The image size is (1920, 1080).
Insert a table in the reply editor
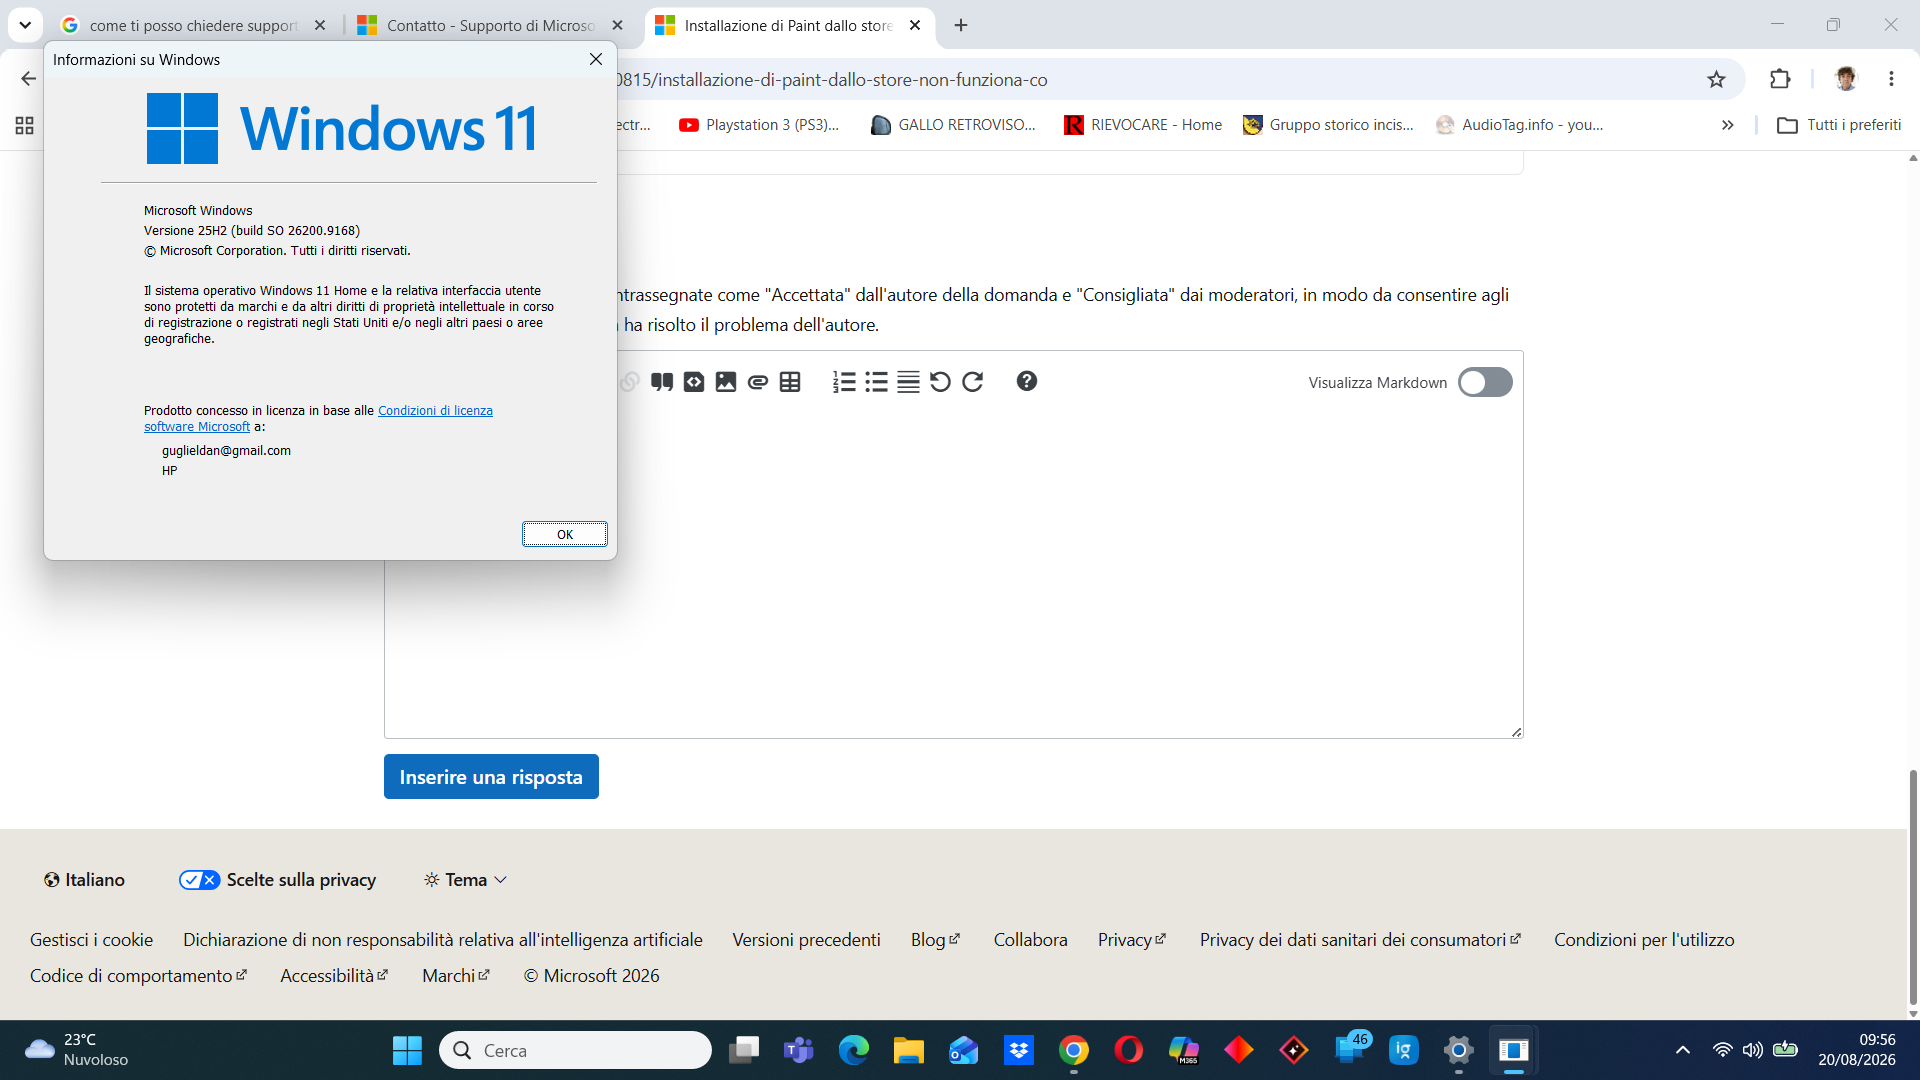click(x=790, y=382)
